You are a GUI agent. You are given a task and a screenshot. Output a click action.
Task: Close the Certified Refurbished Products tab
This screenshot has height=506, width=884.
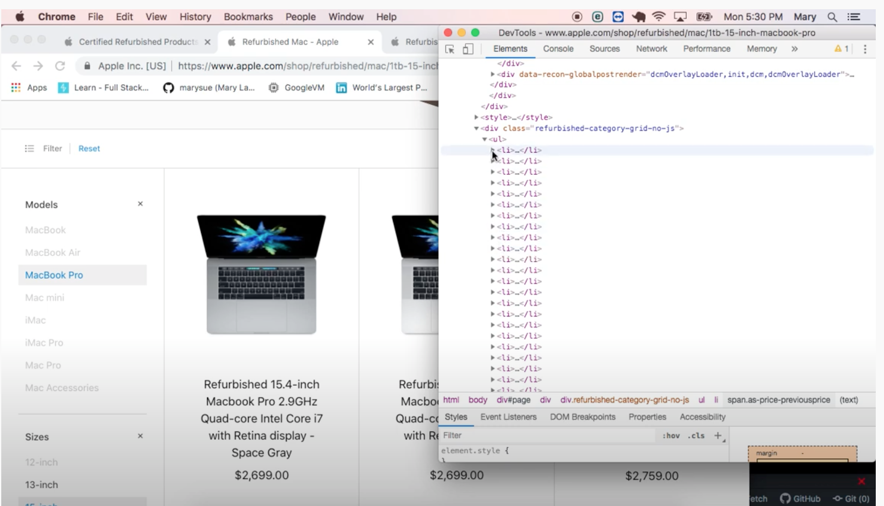click(x=207, y=42)
